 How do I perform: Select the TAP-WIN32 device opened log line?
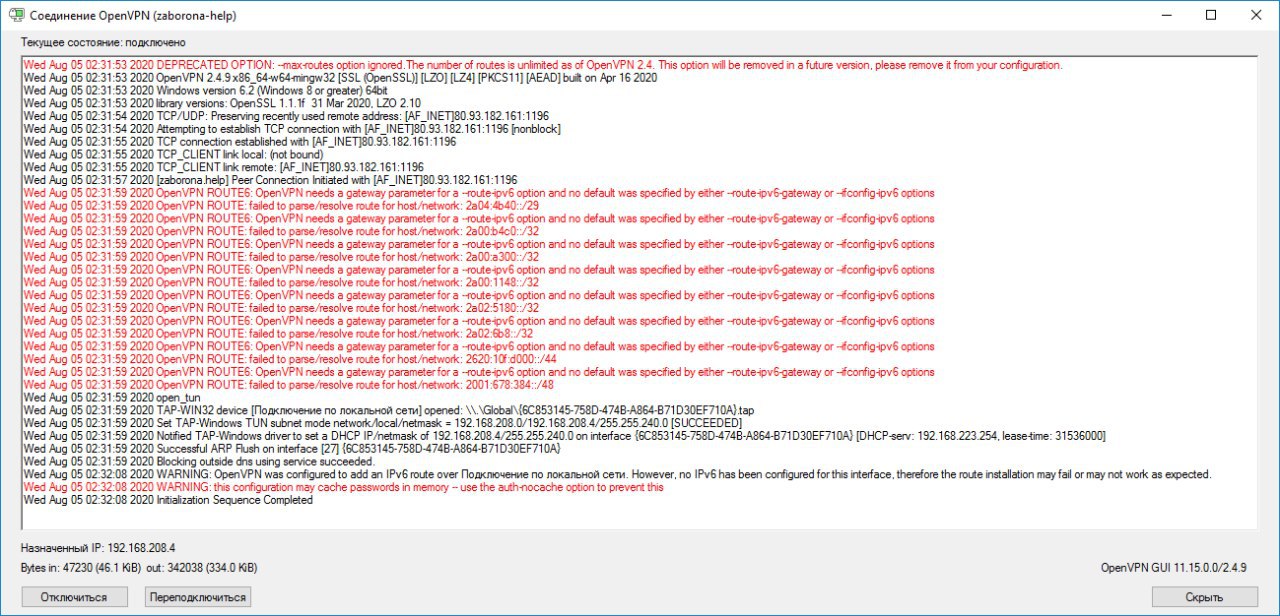tap(388, 411)
